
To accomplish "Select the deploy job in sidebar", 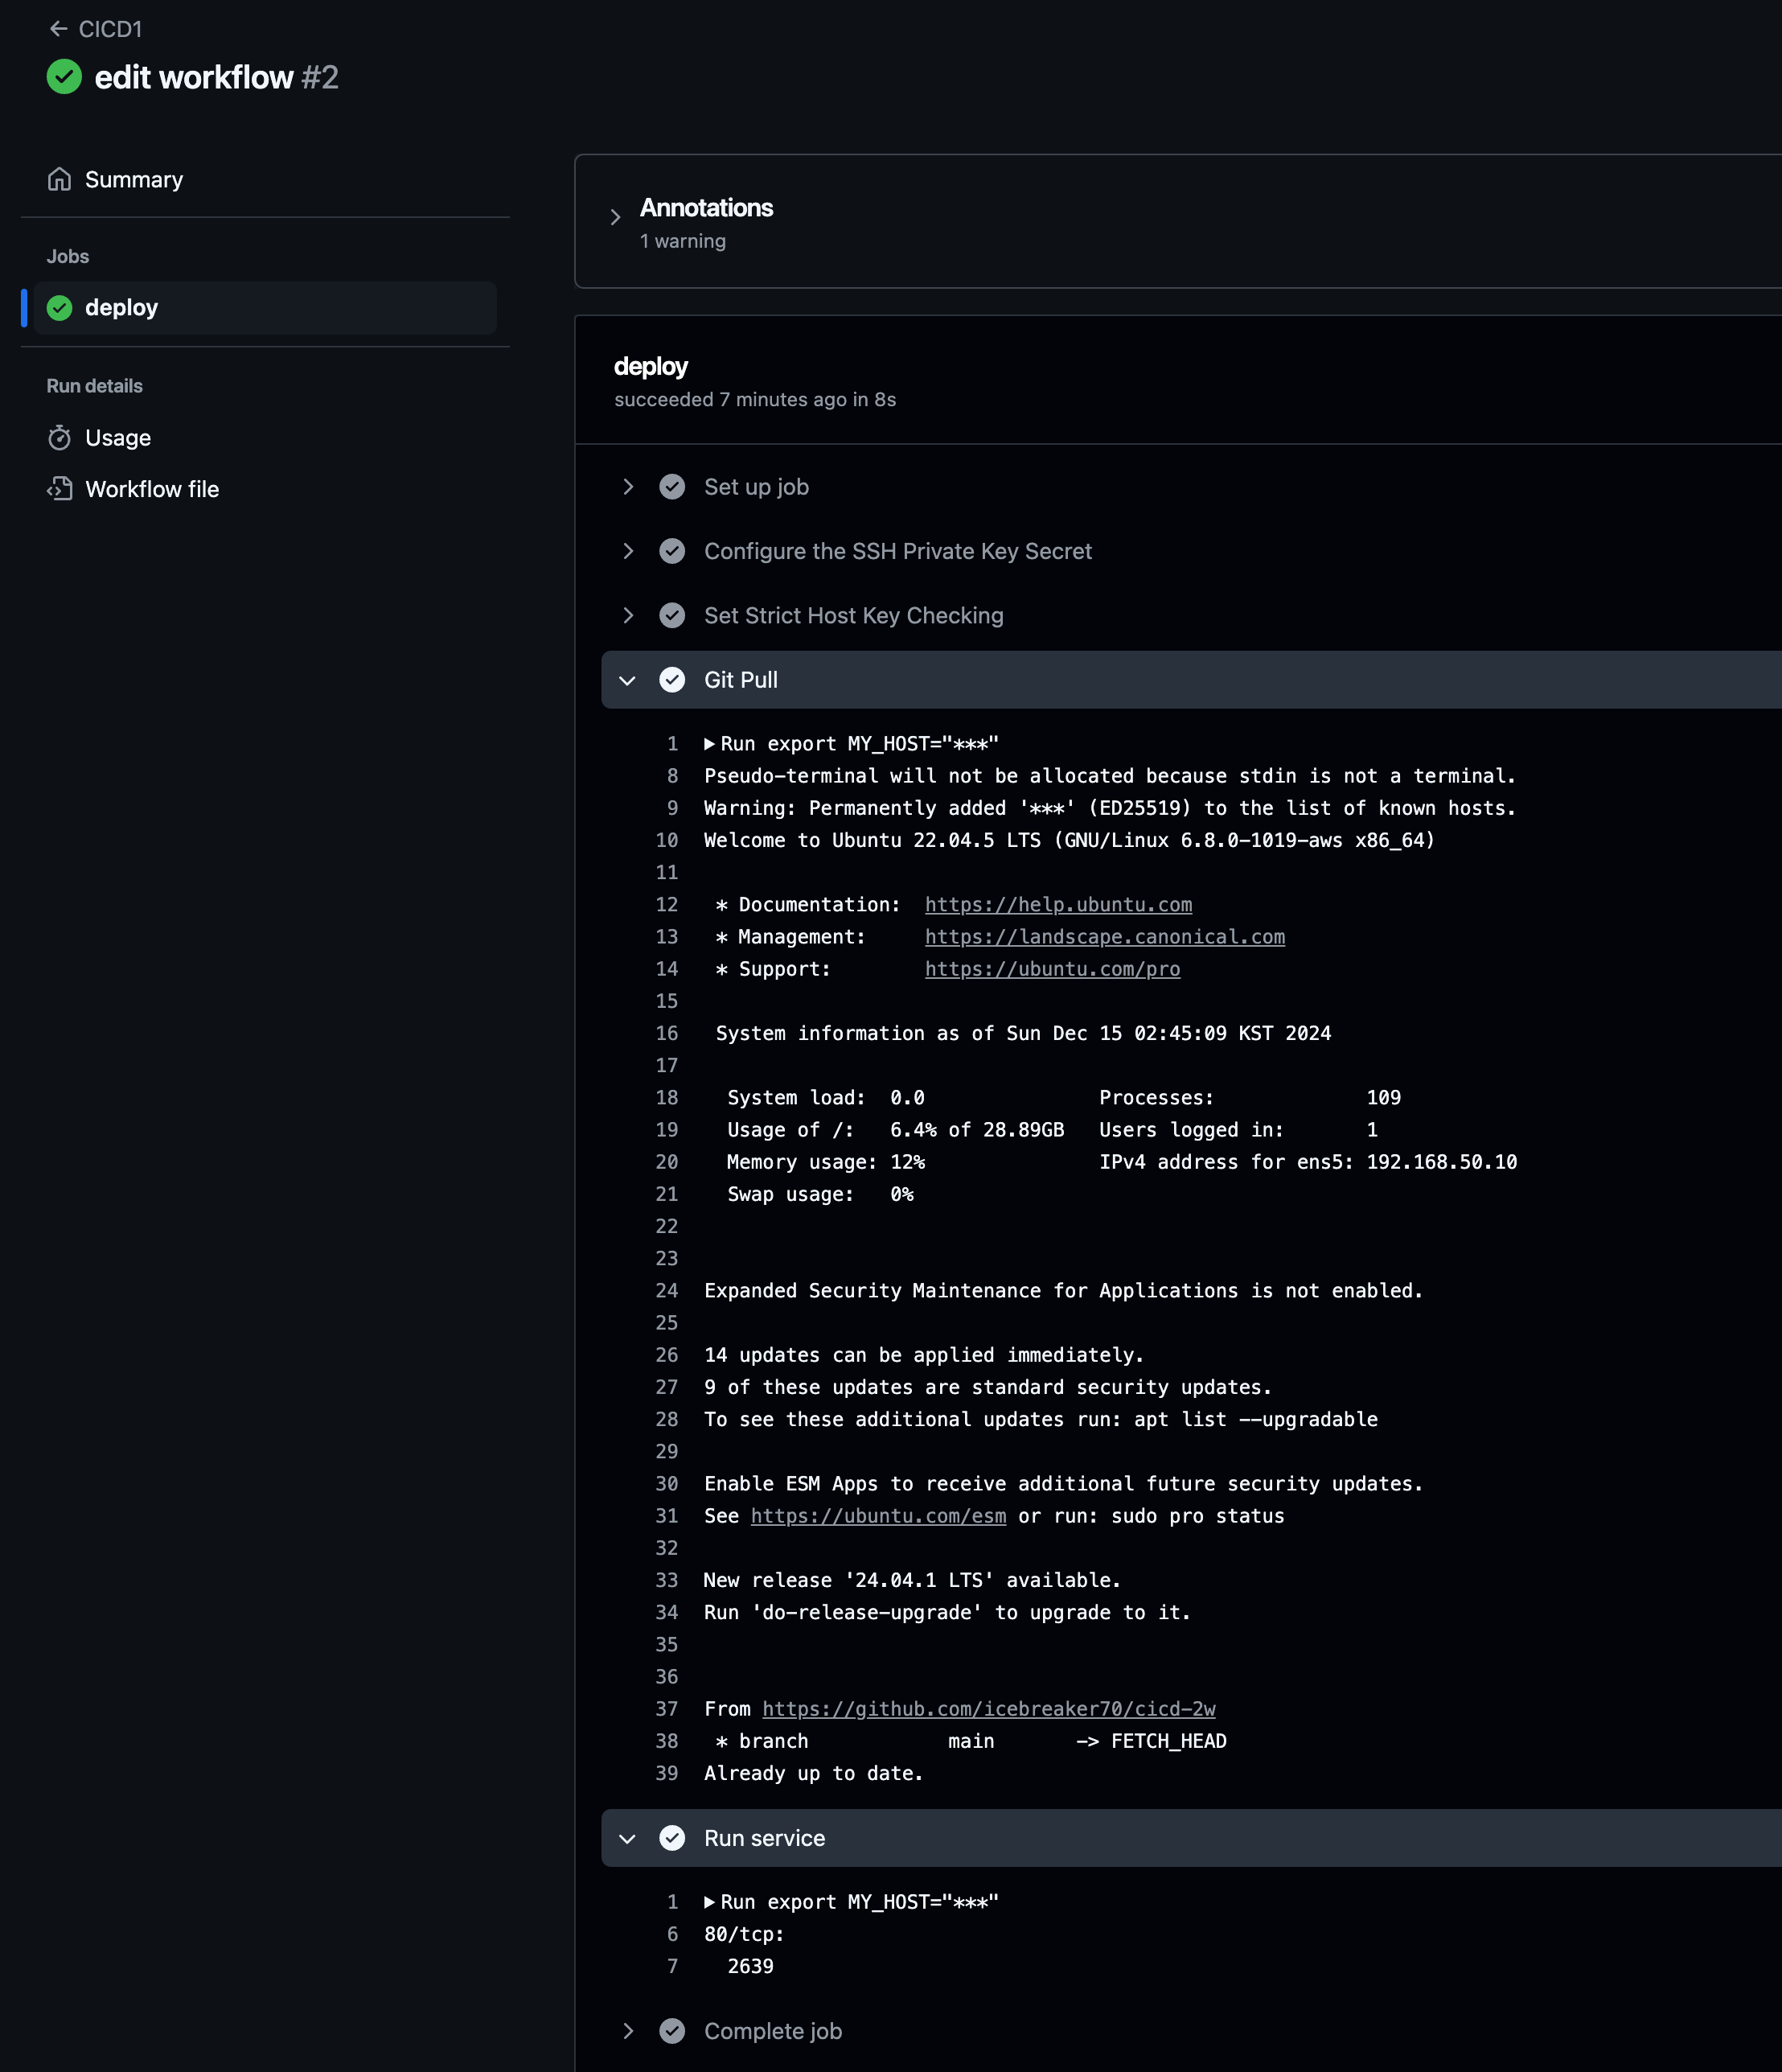I will point(122,308).
